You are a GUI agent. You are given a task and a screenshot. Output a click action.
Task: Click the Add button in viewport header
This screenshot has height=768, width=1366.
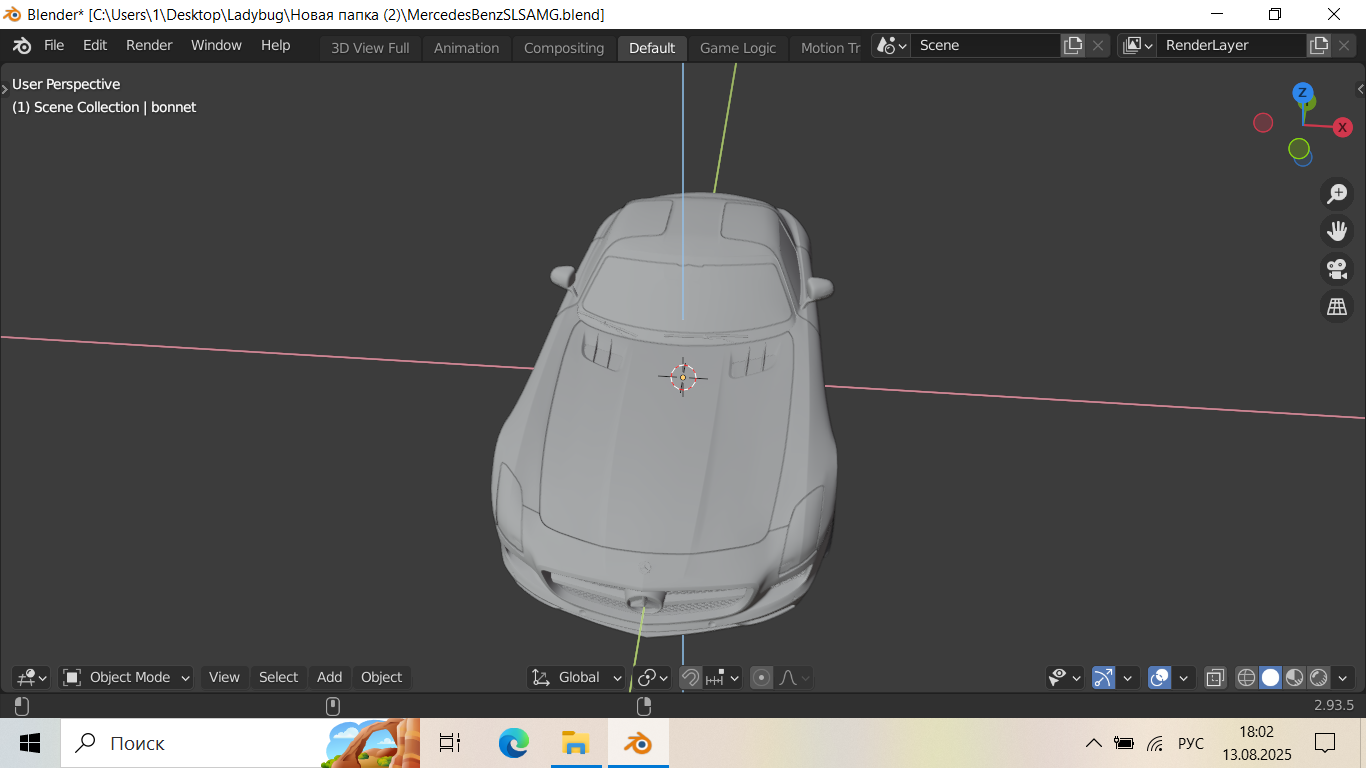coord(329,677)
